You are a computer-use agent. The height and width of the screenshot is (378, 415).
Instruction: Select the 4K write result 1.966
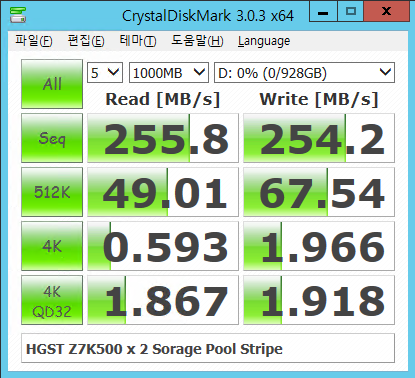(319, 246)
